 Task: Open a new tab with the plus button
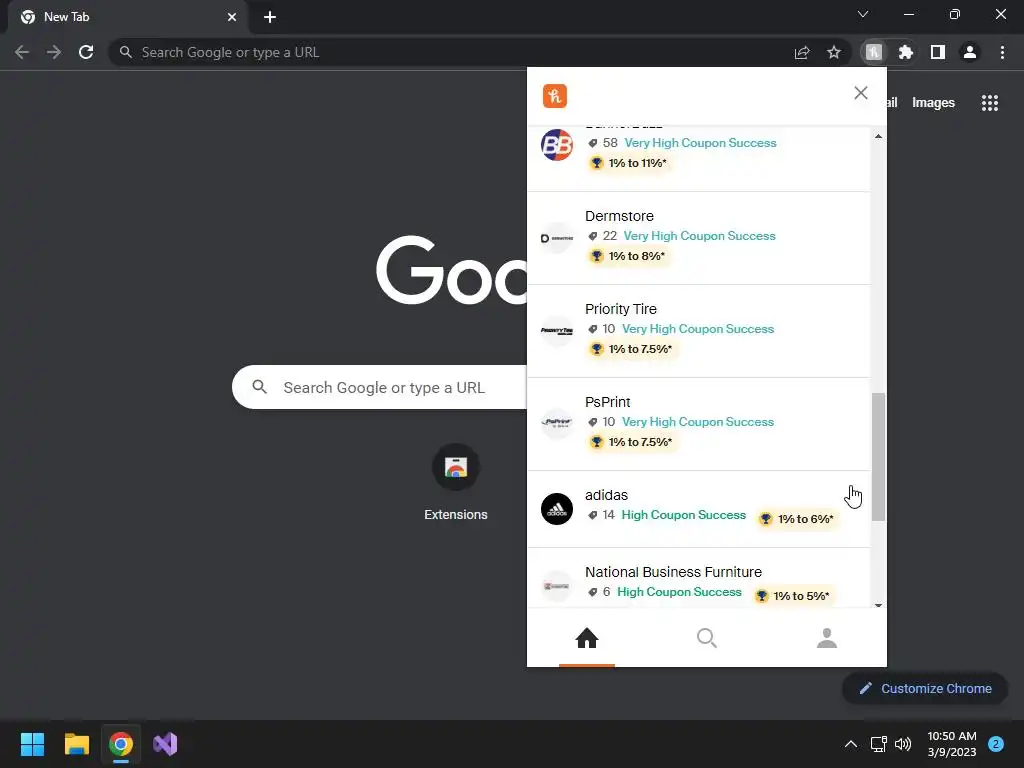click(x=270, y=17)
